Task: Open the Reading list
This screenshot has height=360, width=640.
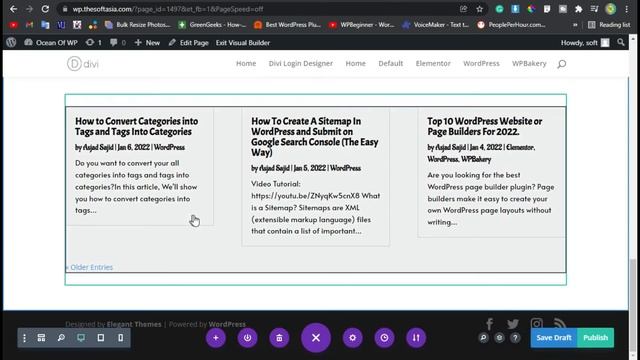Action: coord(609,25)
